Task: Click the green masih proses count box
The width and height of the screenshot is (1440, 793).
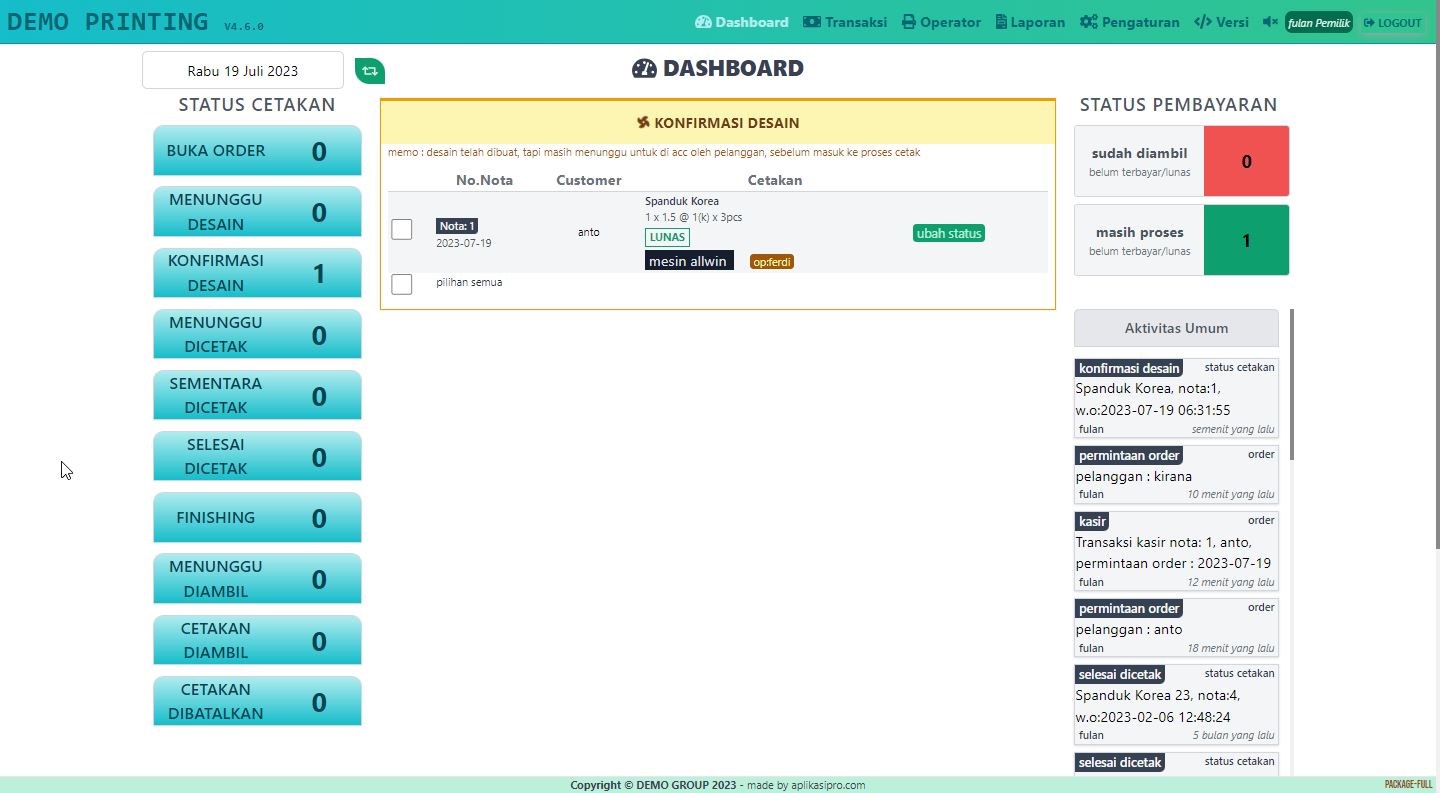Action: [x=1246, y=240]
